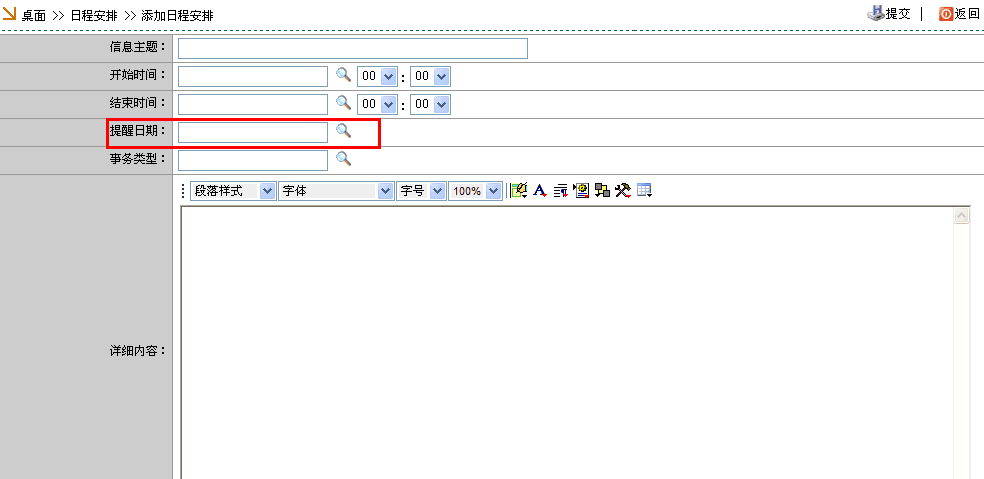Open the form components icon menu
This screenshot has height=479, width=984.
tap(602, 191)
